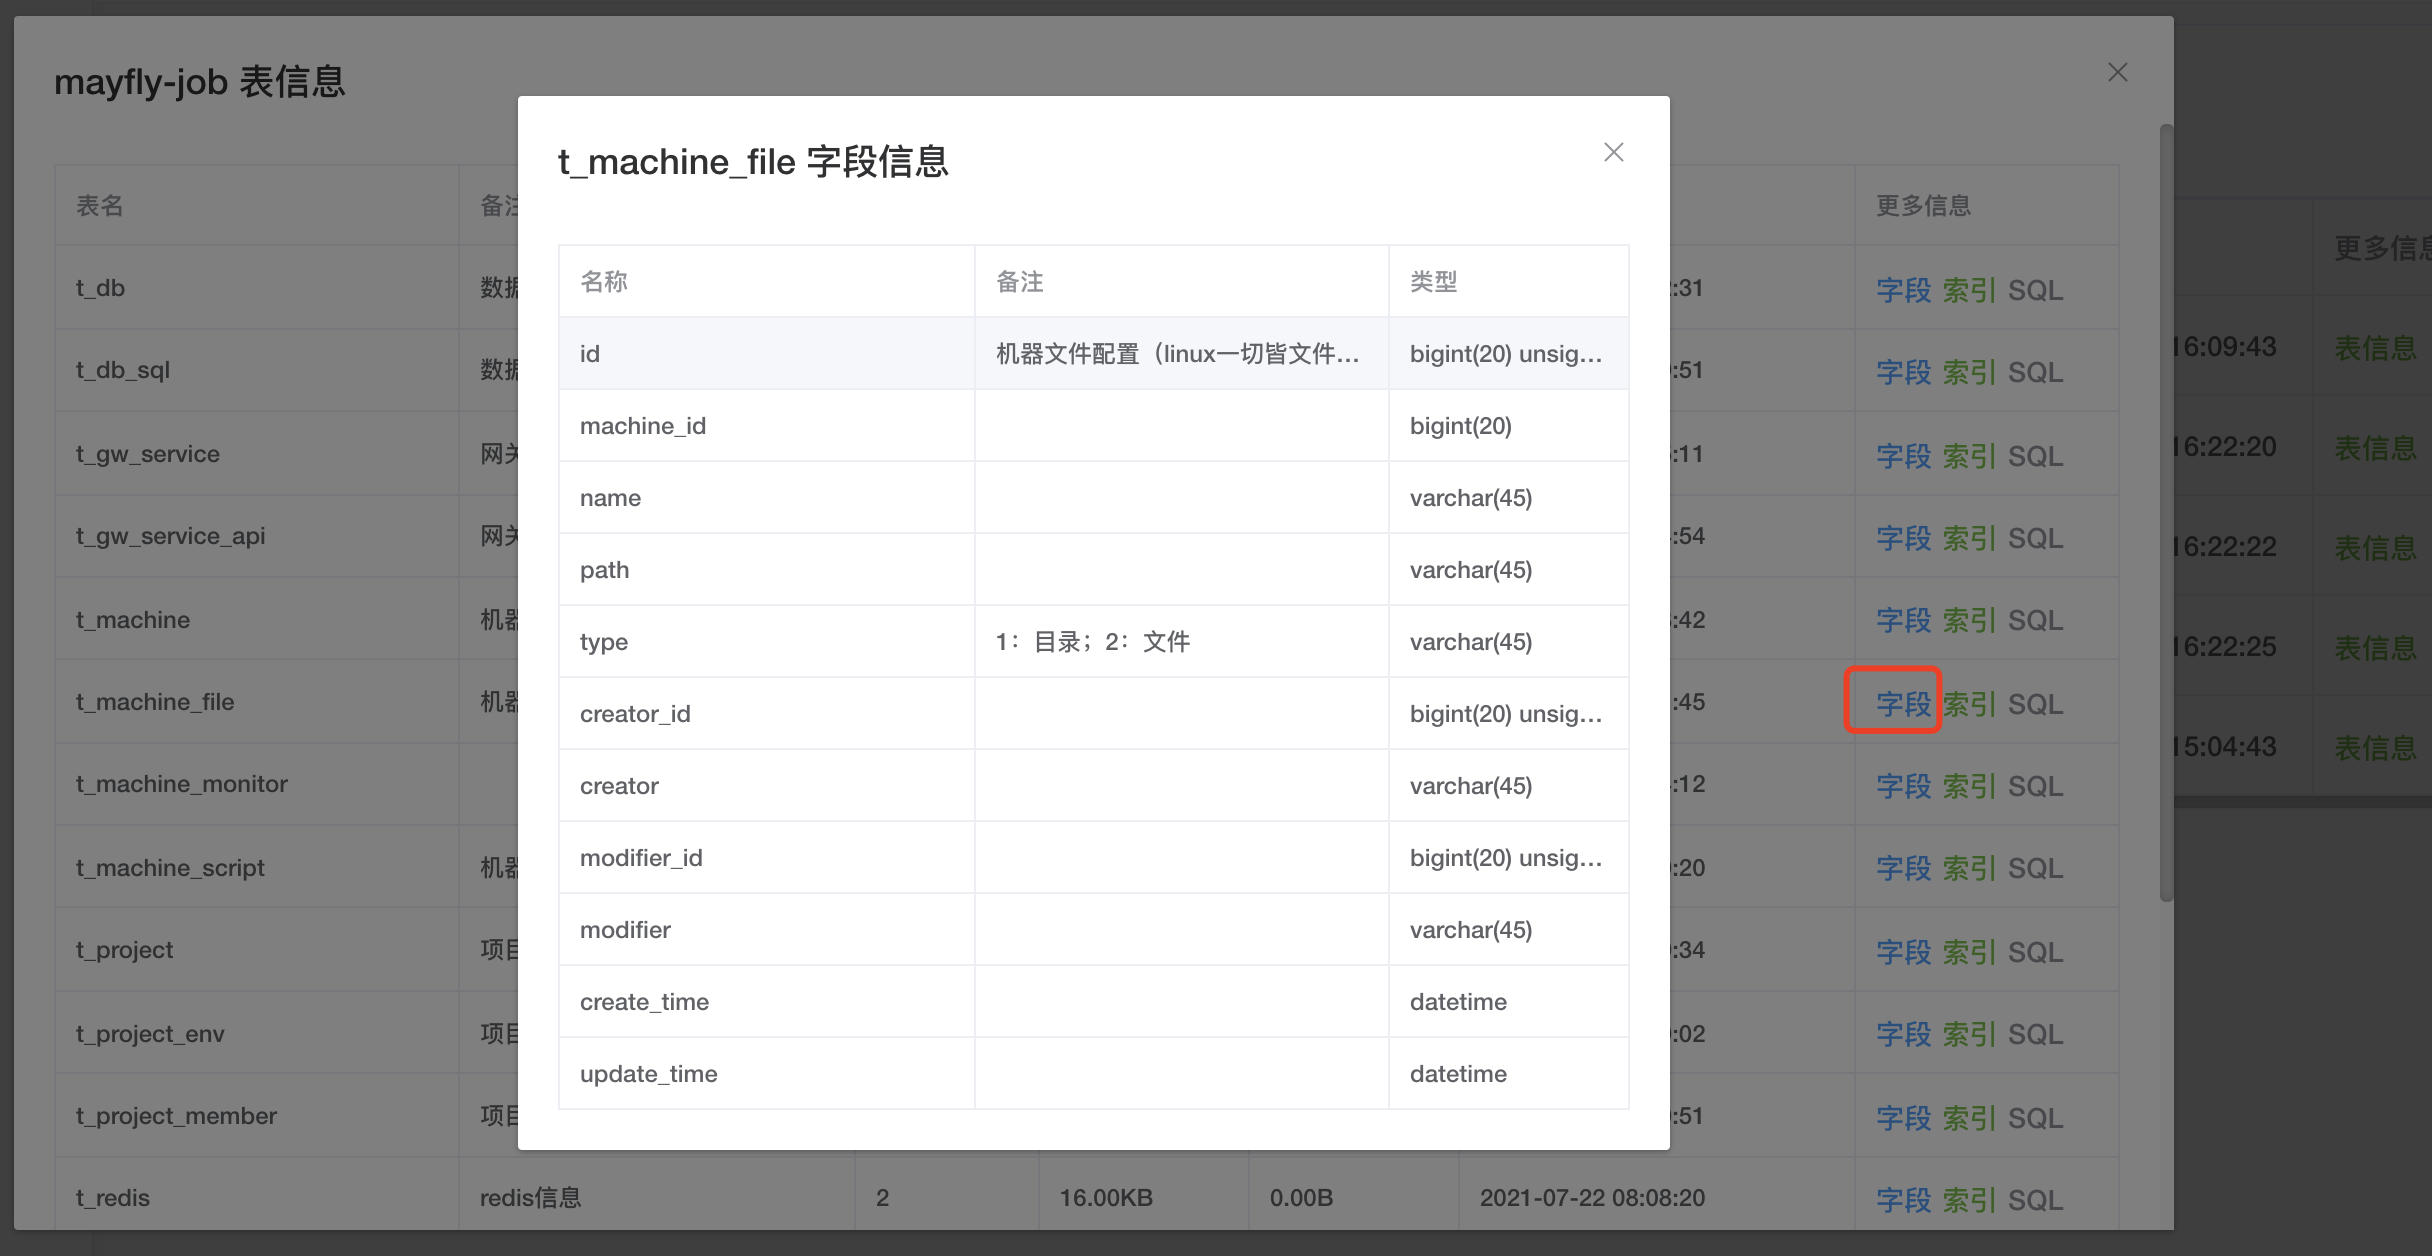Click the 名称 column header
Screen dimensions: 2432x1256
[604, 282]
